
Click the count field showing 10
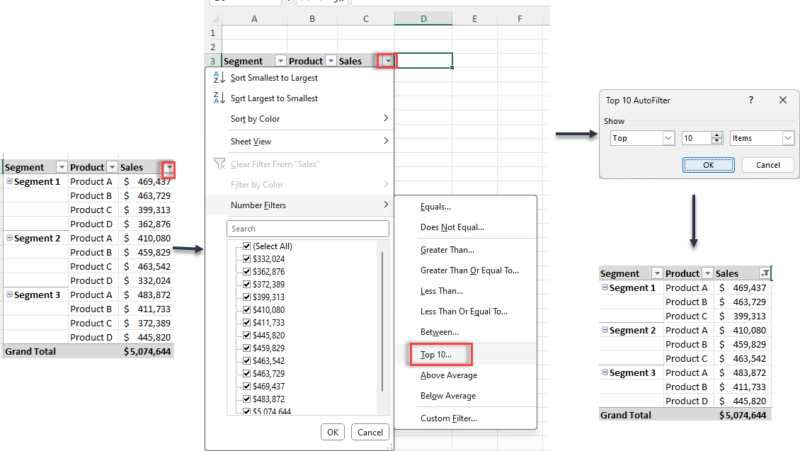696,138
